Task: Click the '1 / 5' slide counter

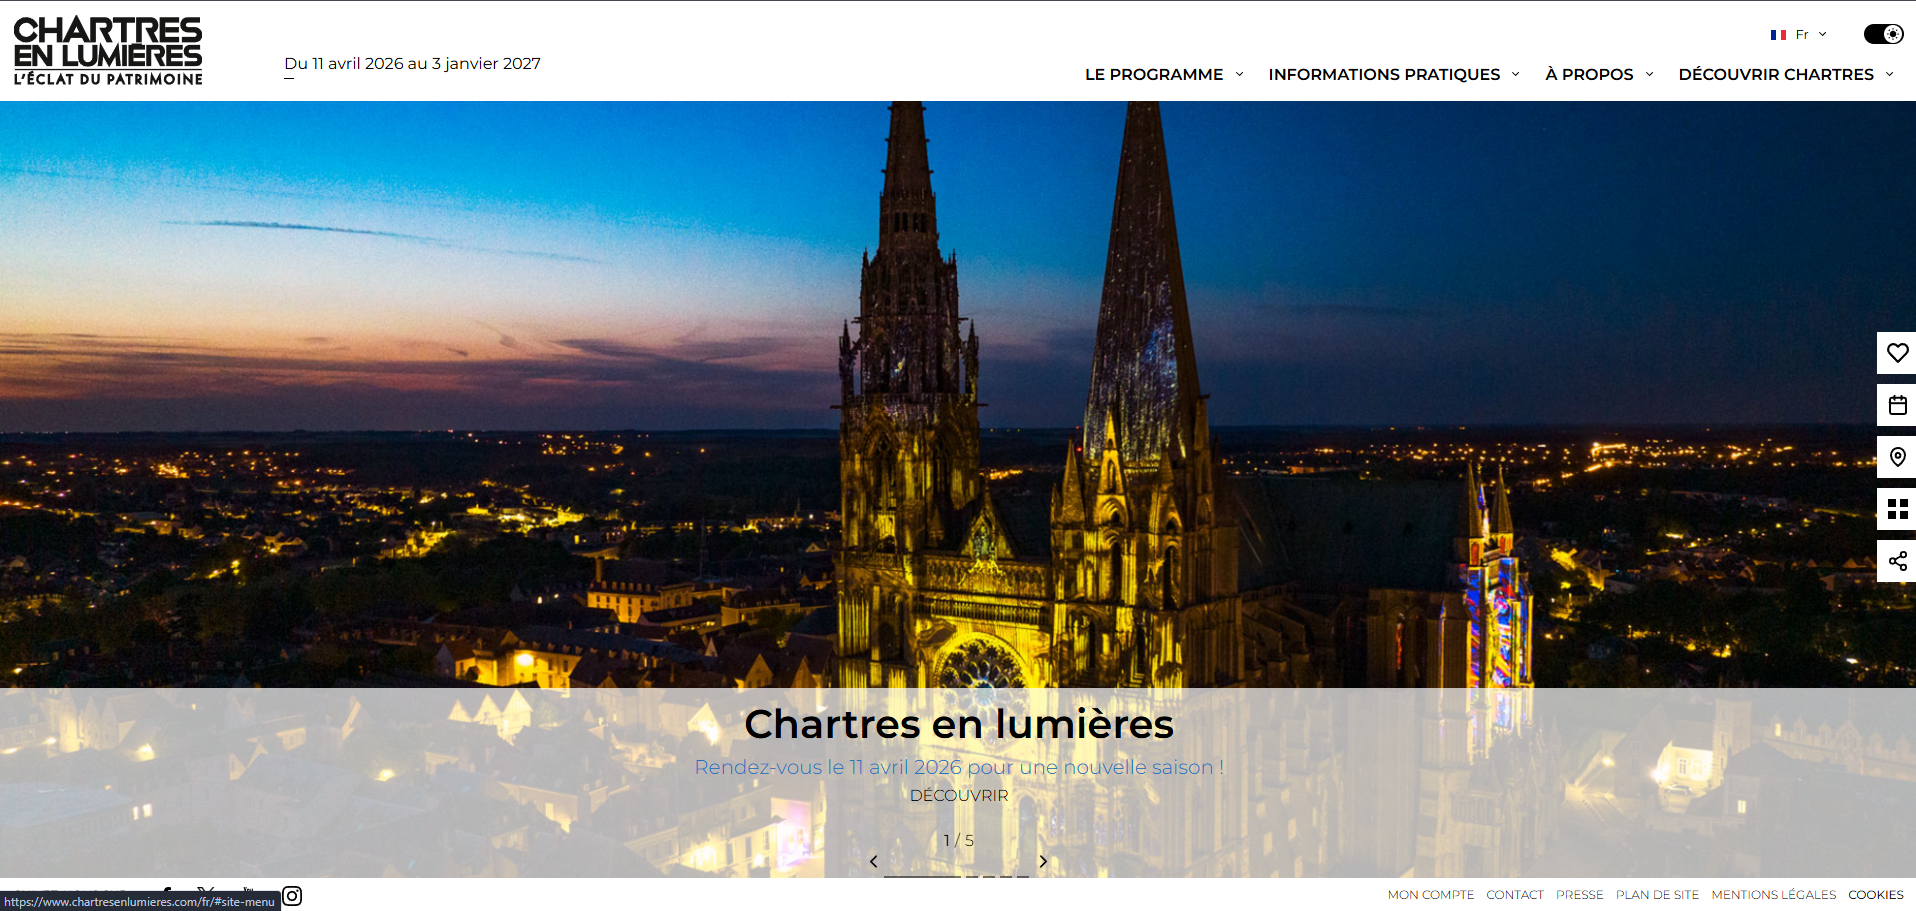Action: coord(958,840)
